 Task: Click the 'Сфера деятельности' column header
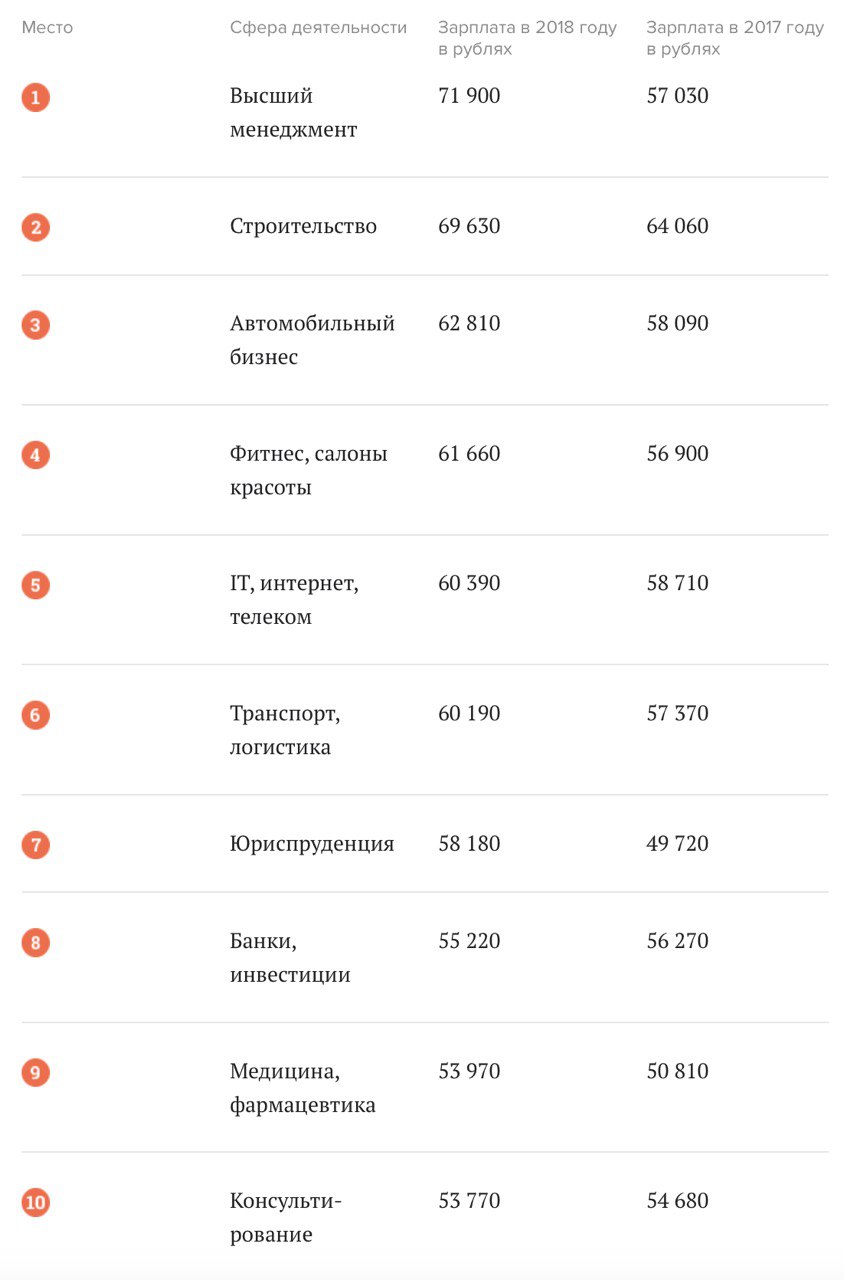[x=318, y=28]
